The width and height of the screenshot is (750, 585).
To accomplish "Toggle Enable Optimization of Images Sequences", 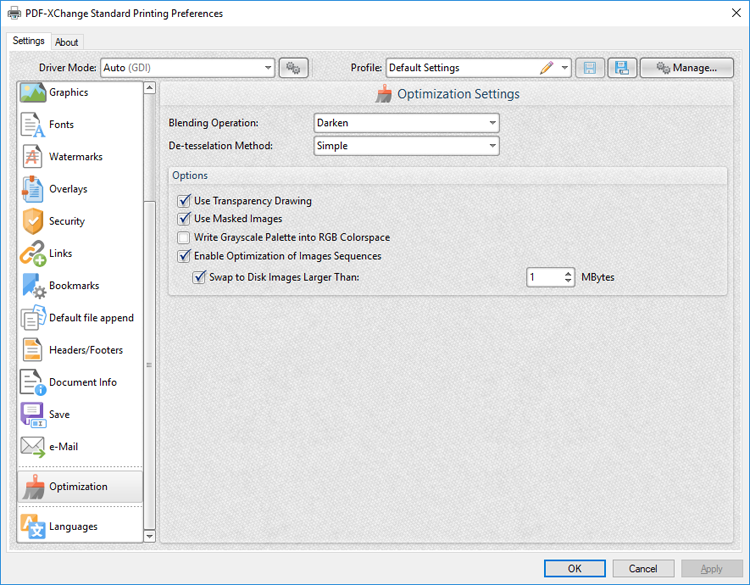I will 184,256.
